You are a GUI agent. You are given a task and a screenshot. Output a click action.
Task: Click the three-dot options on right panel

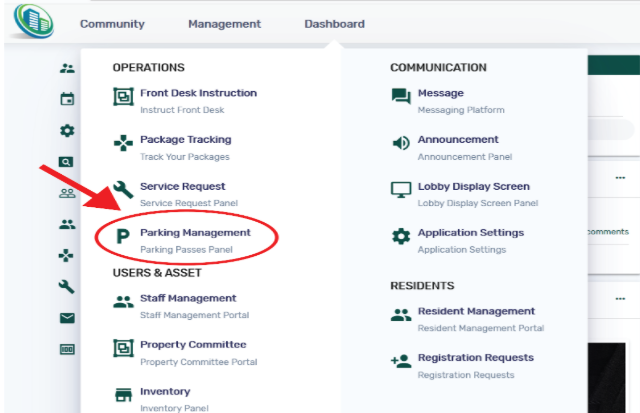click(618, 177)
